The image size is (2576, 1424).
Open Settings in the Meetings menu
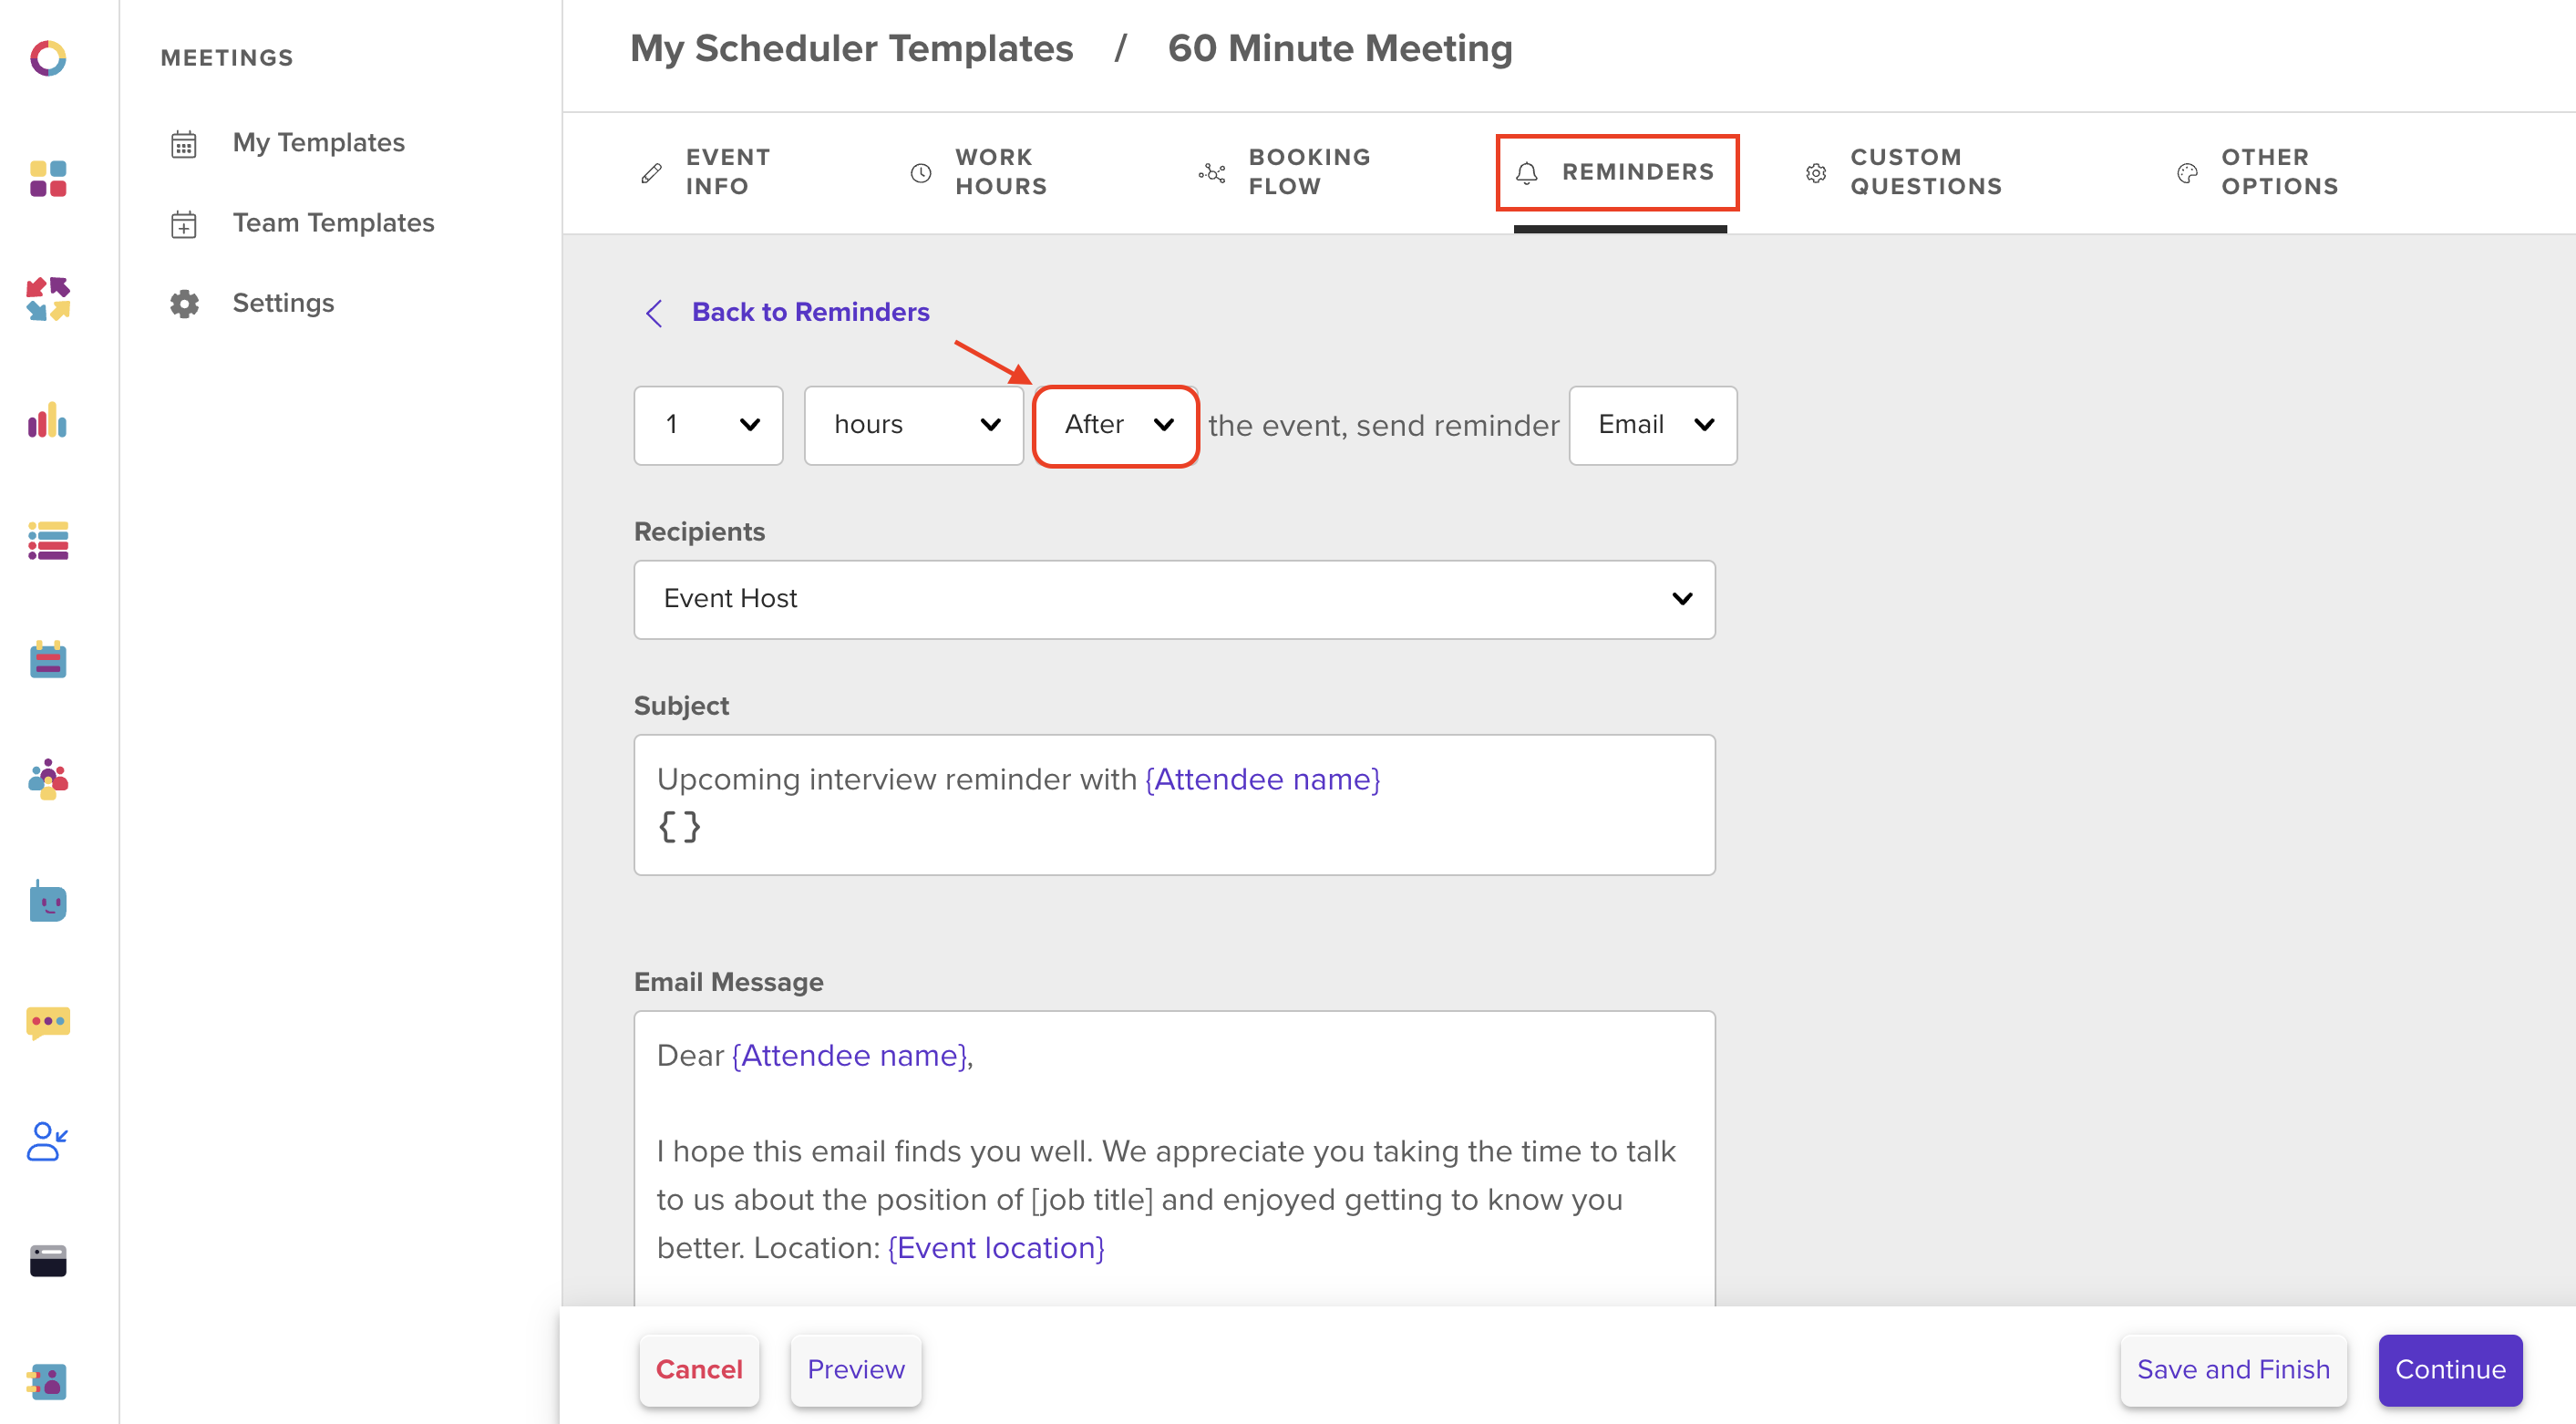(x=283, y=303)
